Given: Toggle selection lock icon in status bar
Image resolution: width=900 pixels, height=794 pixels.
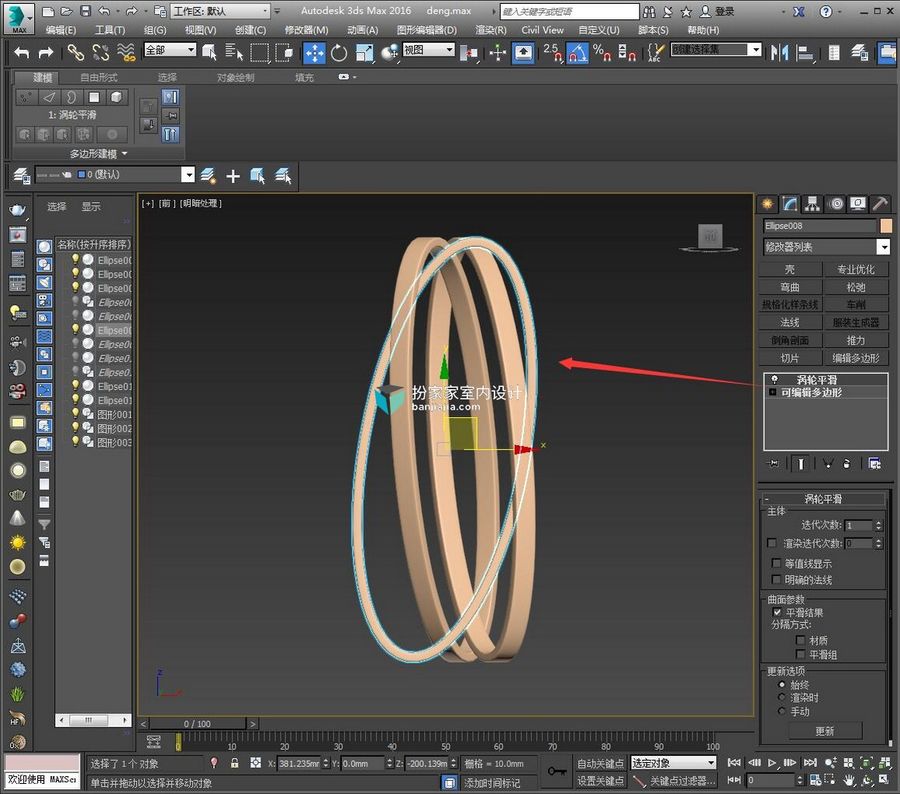Looking at the screenshot, I should pos(234,763).
